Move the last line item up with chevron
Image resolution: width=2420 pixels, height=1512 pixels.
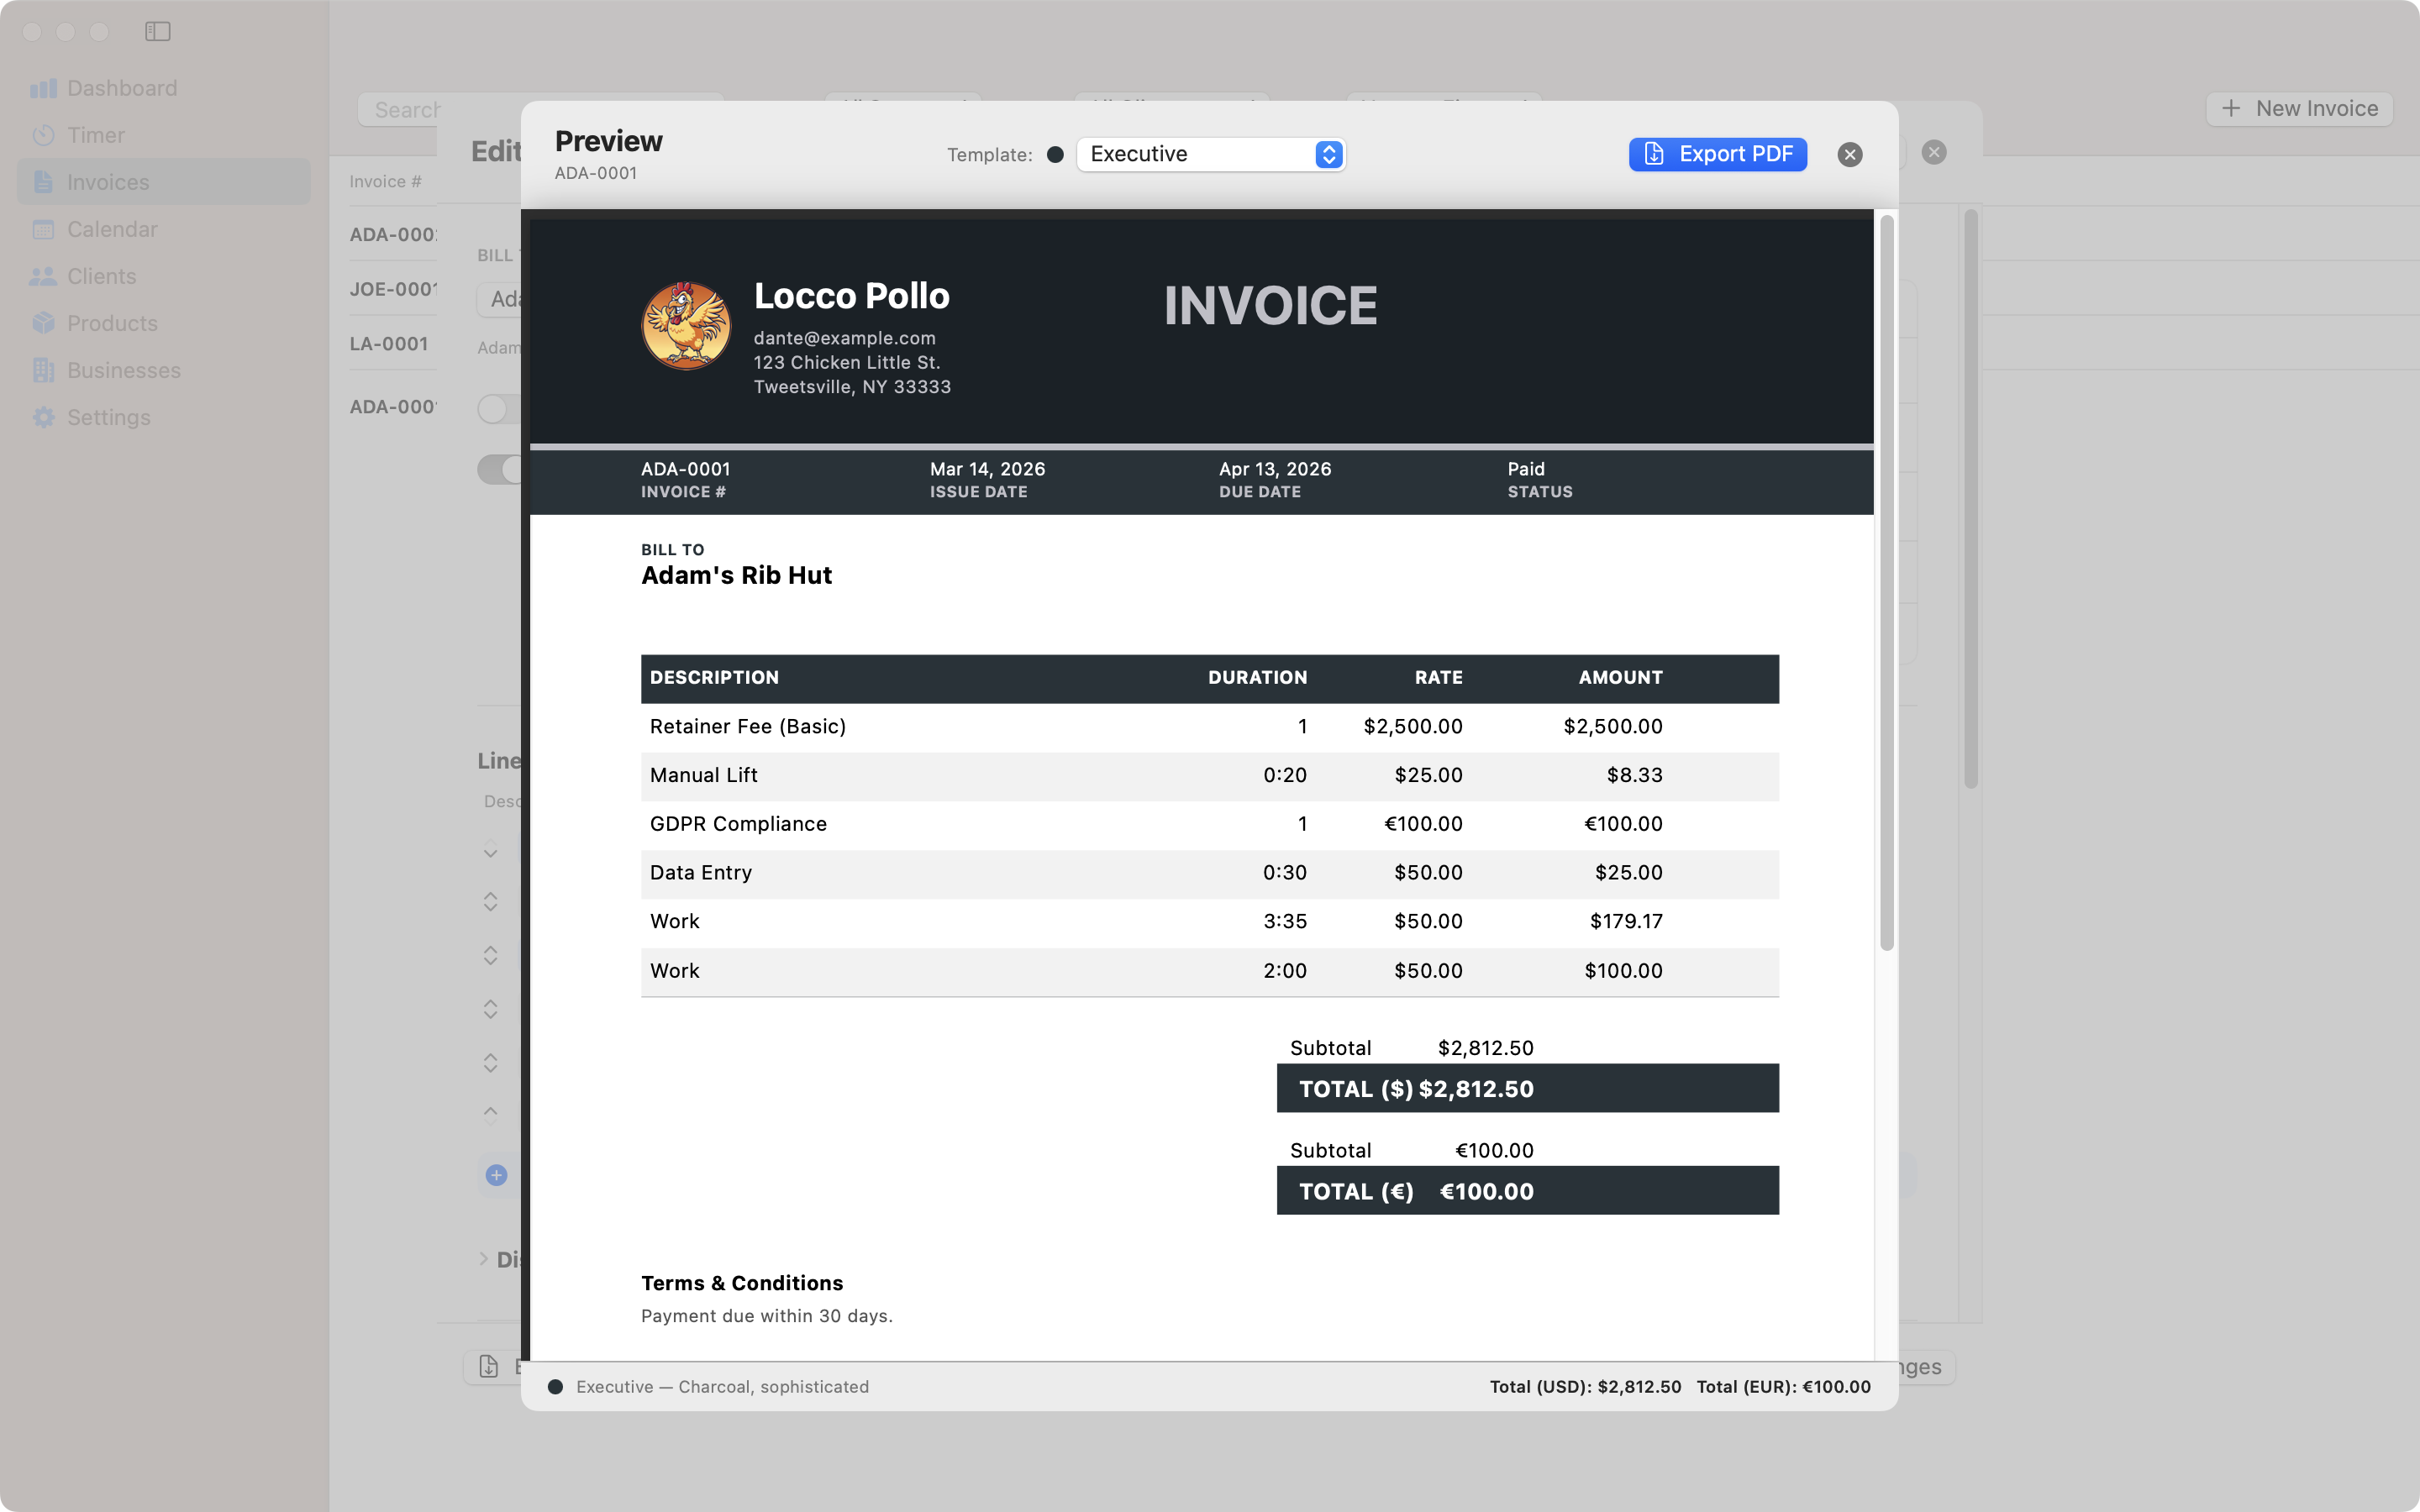490,1111
